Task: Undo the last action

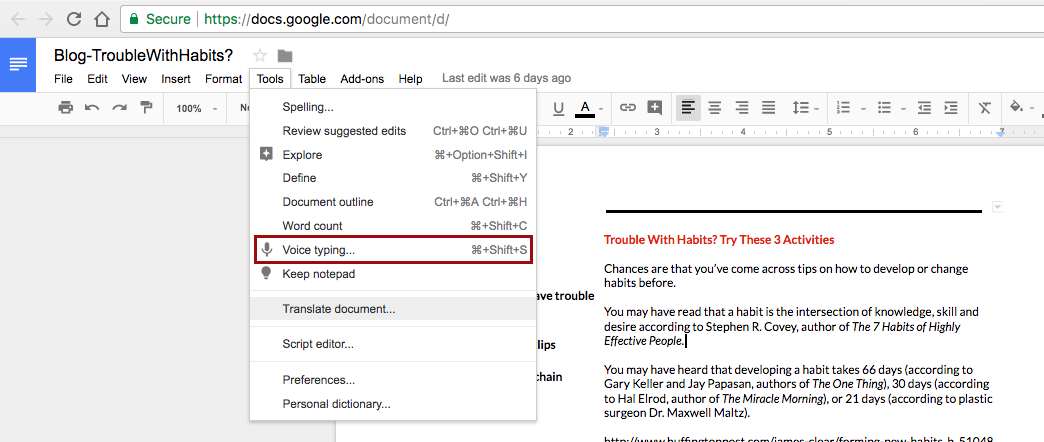Action: (x=92, y=107)
